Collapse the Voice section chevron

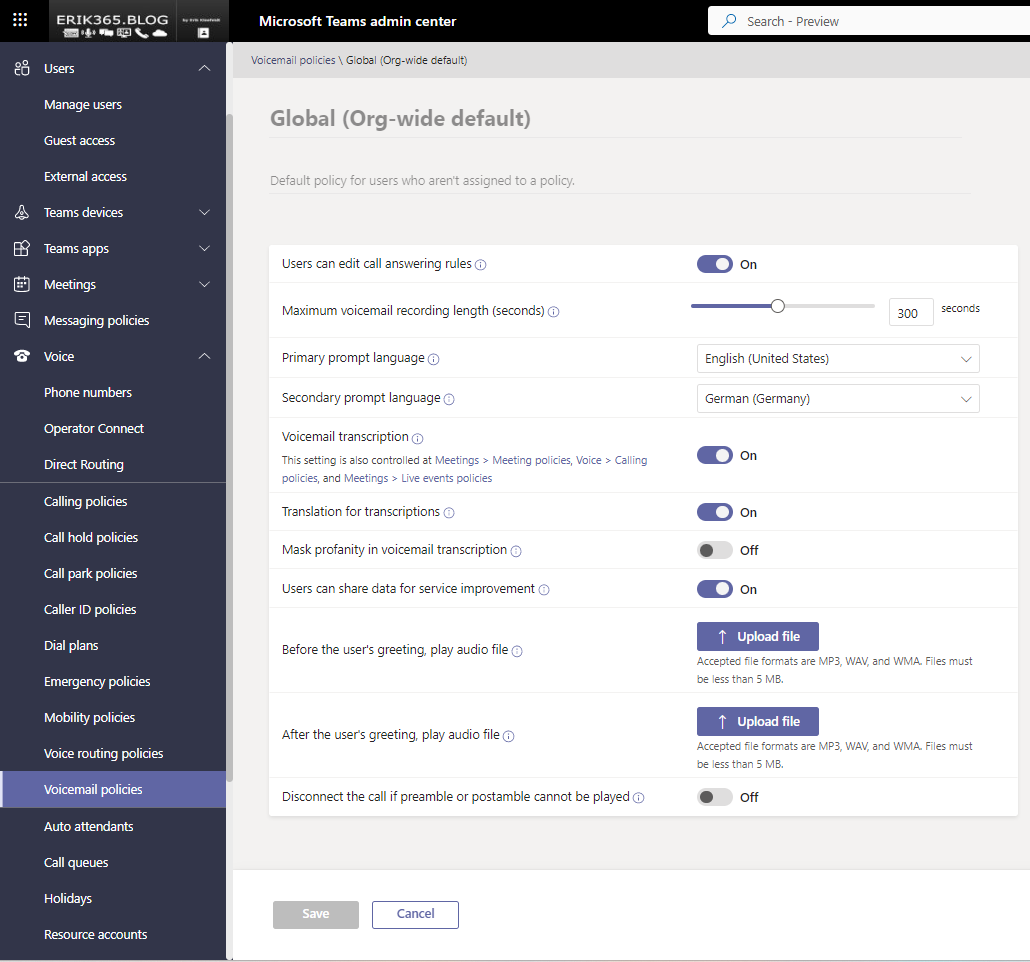204,356
